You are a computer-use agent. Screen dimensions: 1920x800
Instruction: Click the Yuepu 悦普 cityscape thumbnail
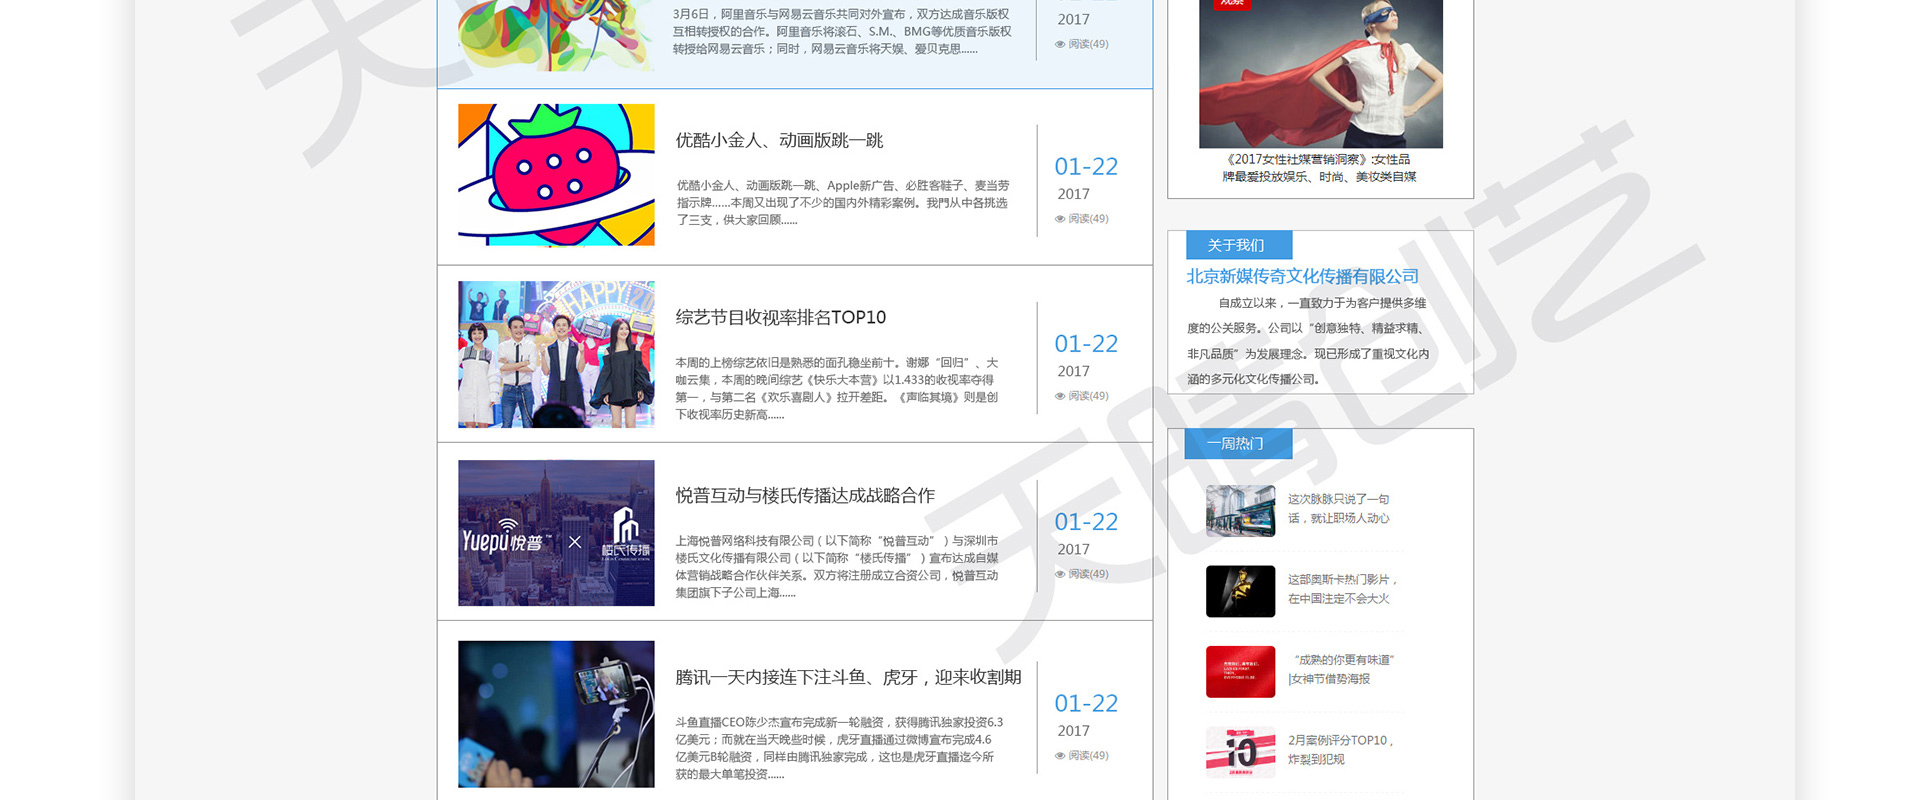click(x=556, y=533)
